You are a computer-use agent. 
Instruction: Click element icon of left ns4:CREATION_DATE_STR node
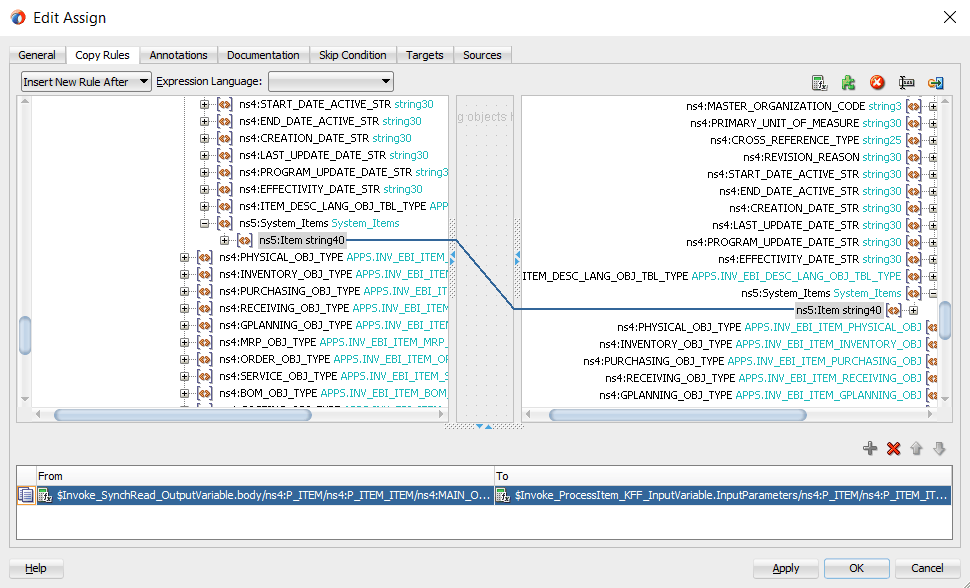click(225, 139)
